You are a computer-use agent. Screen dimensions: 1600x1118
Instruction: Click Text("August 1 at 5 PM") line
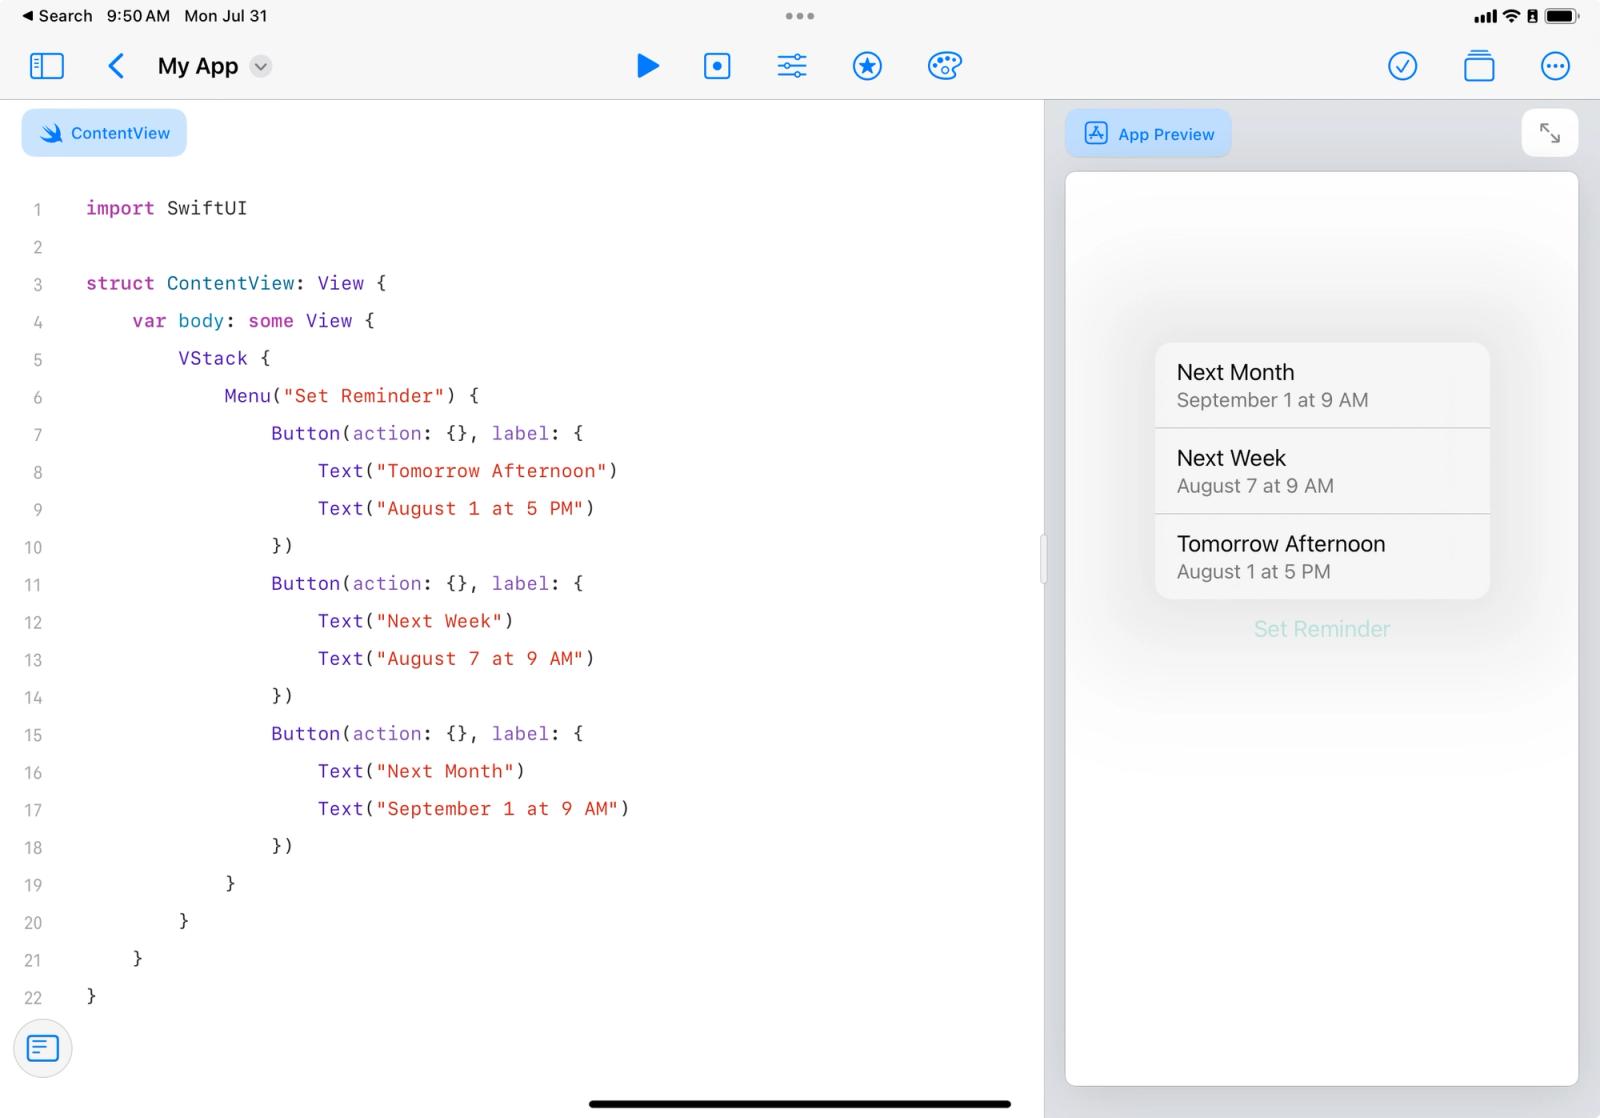(x=456, y=508)
